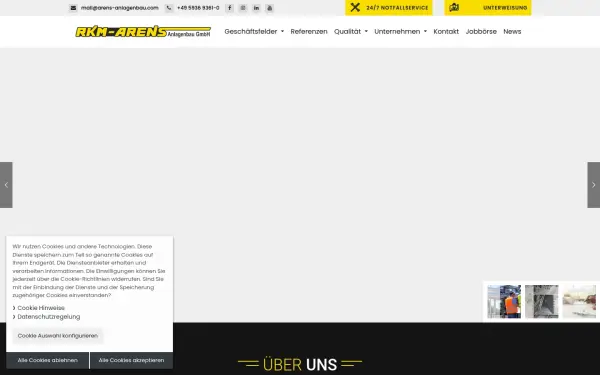Click Alle Cookies ablehnen button
This screenshot has height=375, width=600.
click(47, 360)
